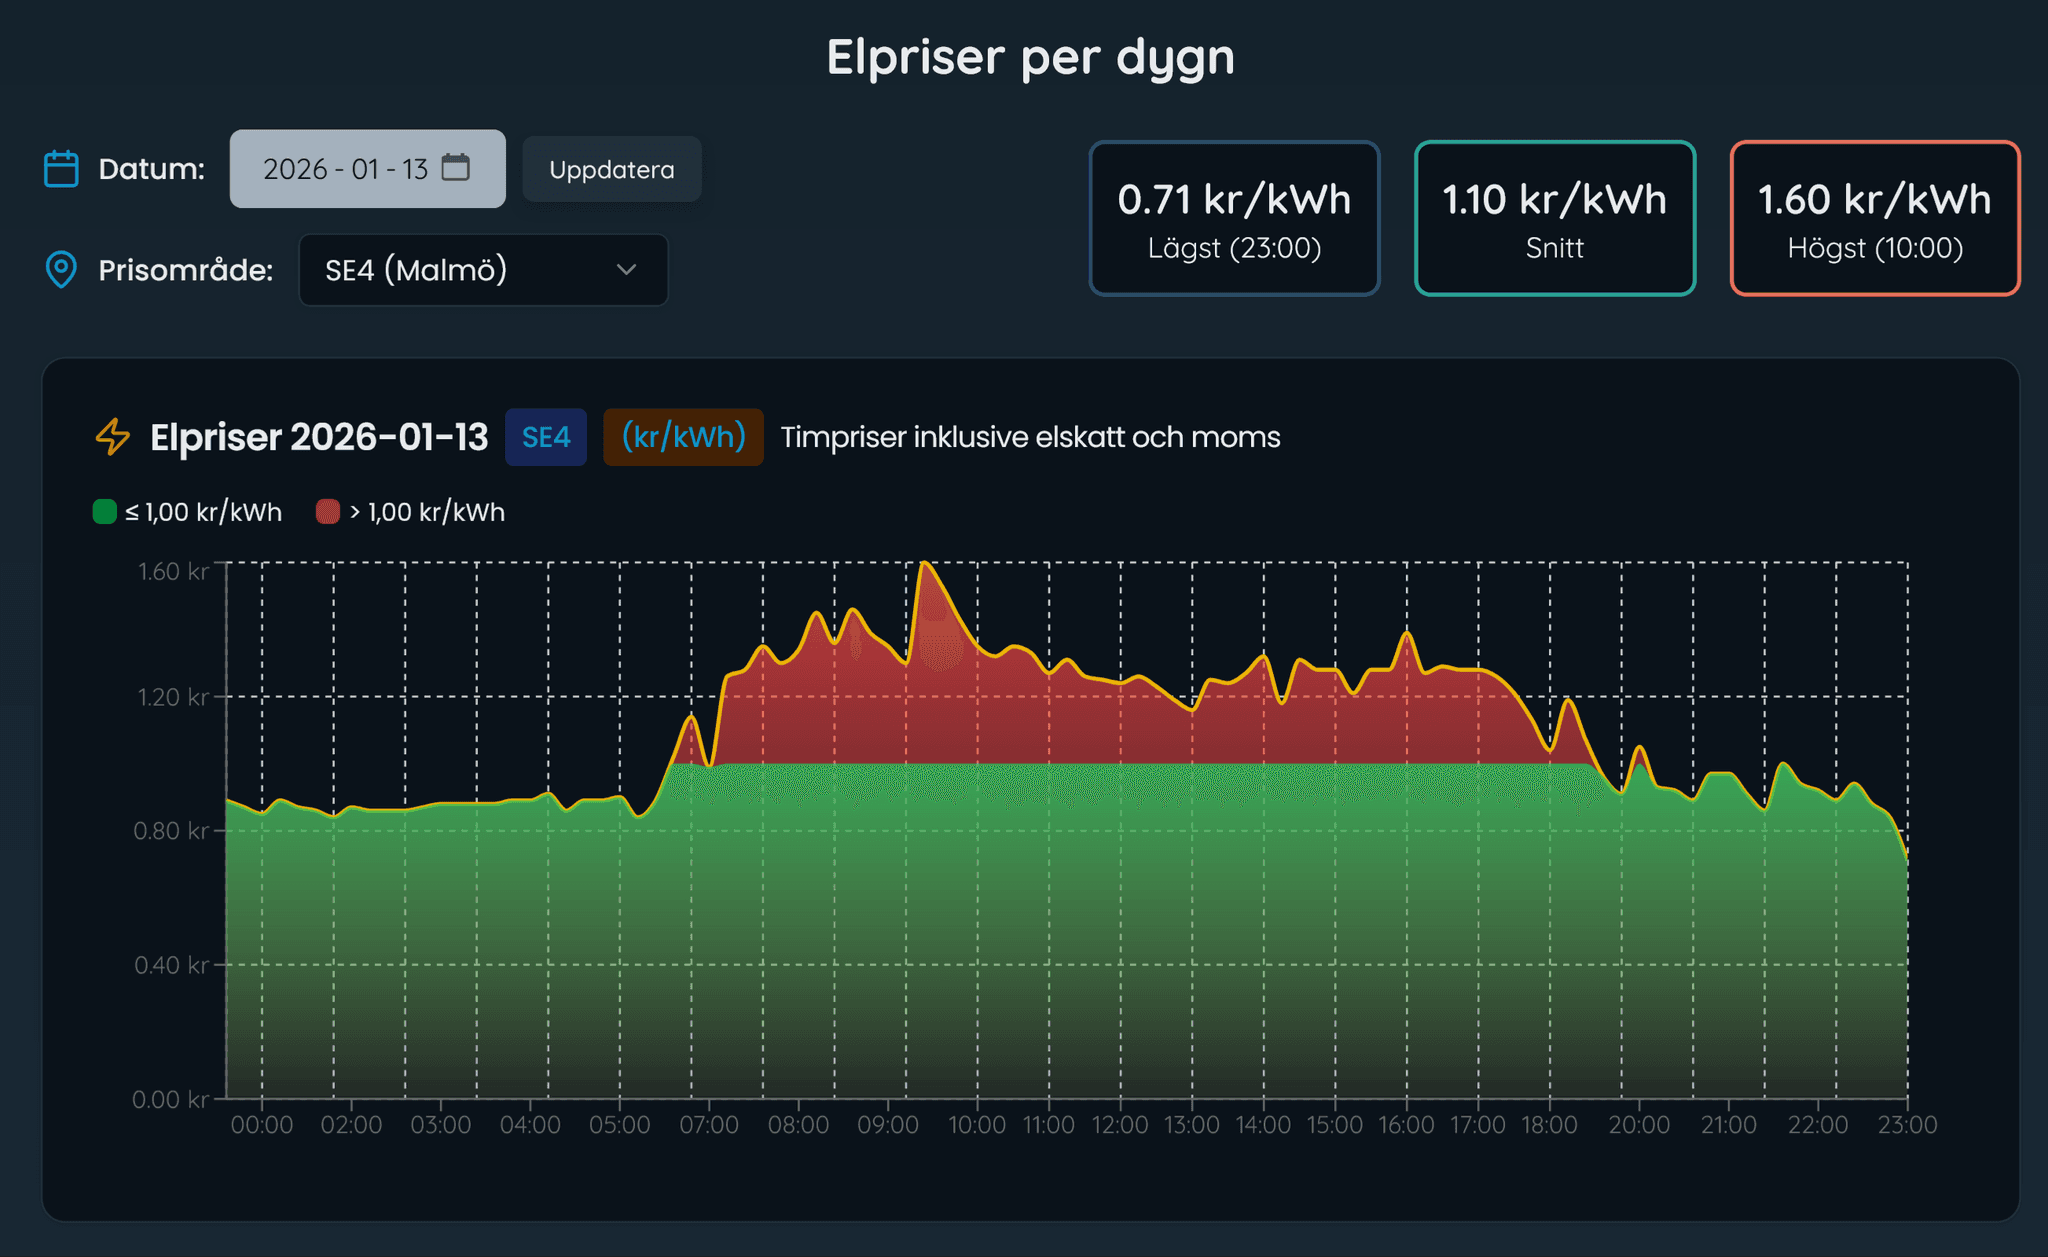
Task: Click the Elpriser per dygn page heading
Action: tap(1030, 57)
